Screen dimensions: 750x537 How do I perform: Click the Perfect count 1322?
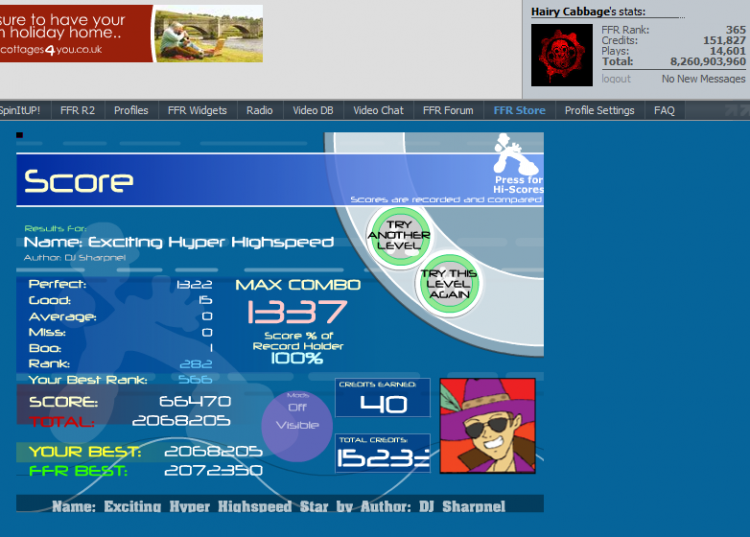pyautogui.click(x=194, y=285)
